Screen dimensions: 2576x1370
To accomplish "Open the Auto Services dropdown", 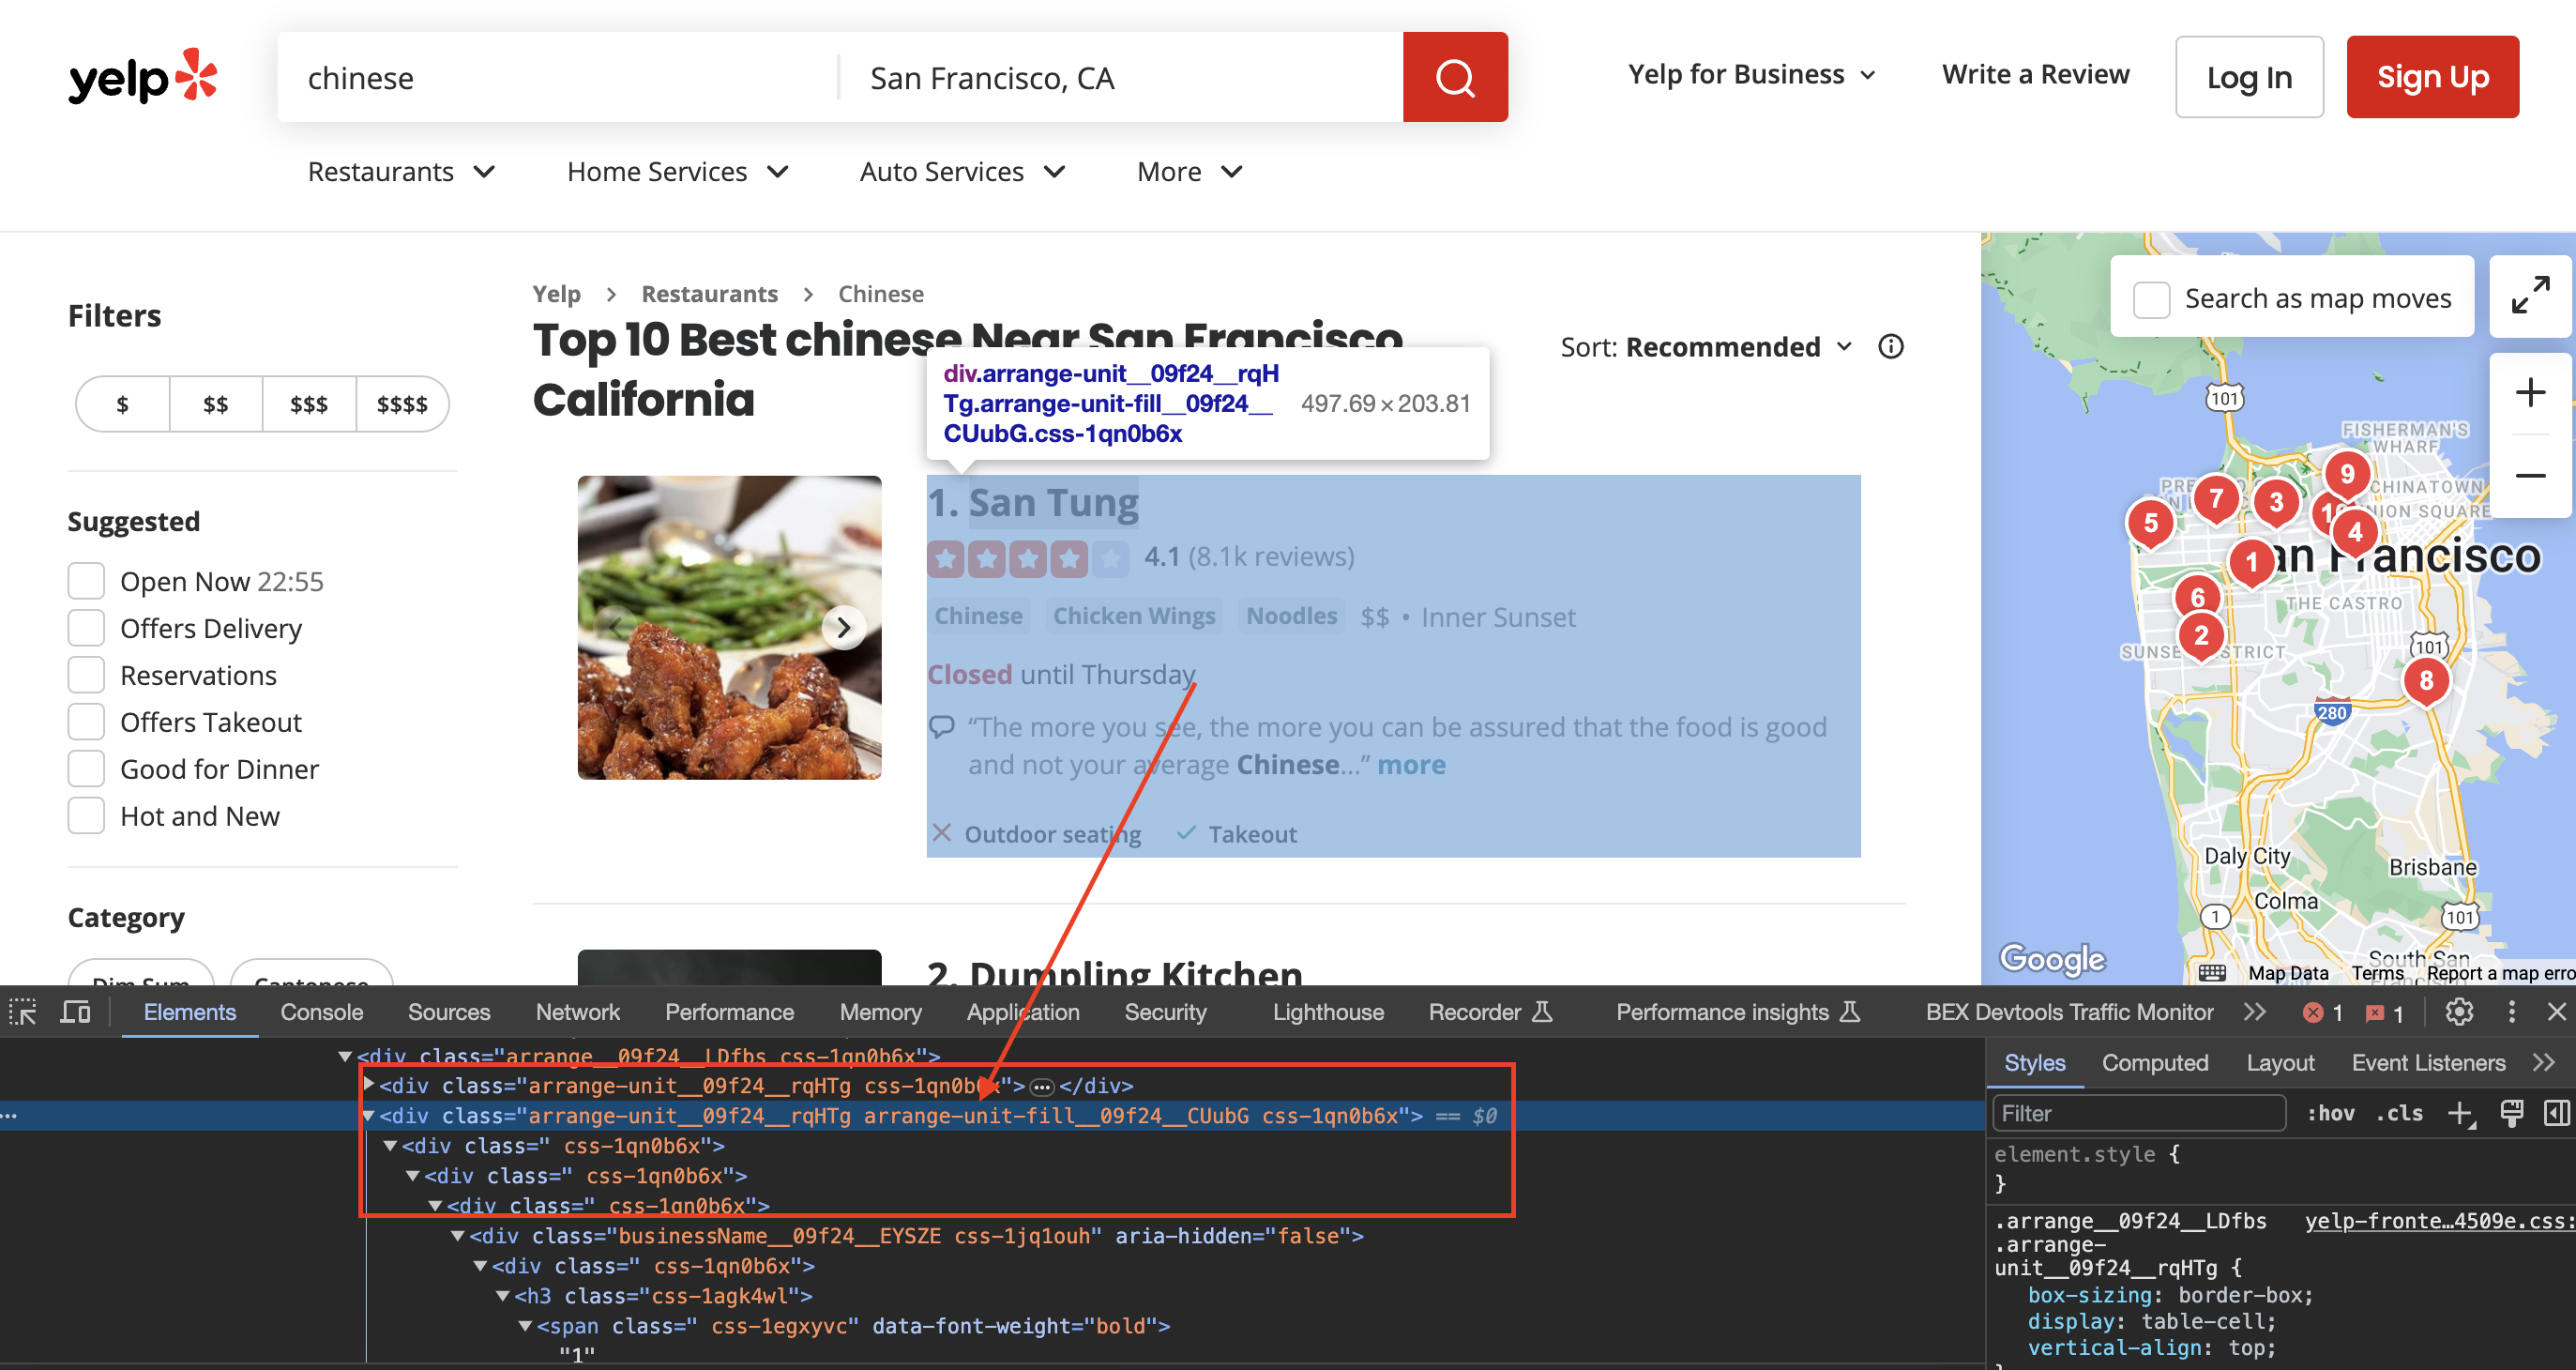I will pyautogui.click(x=963, y=172).
